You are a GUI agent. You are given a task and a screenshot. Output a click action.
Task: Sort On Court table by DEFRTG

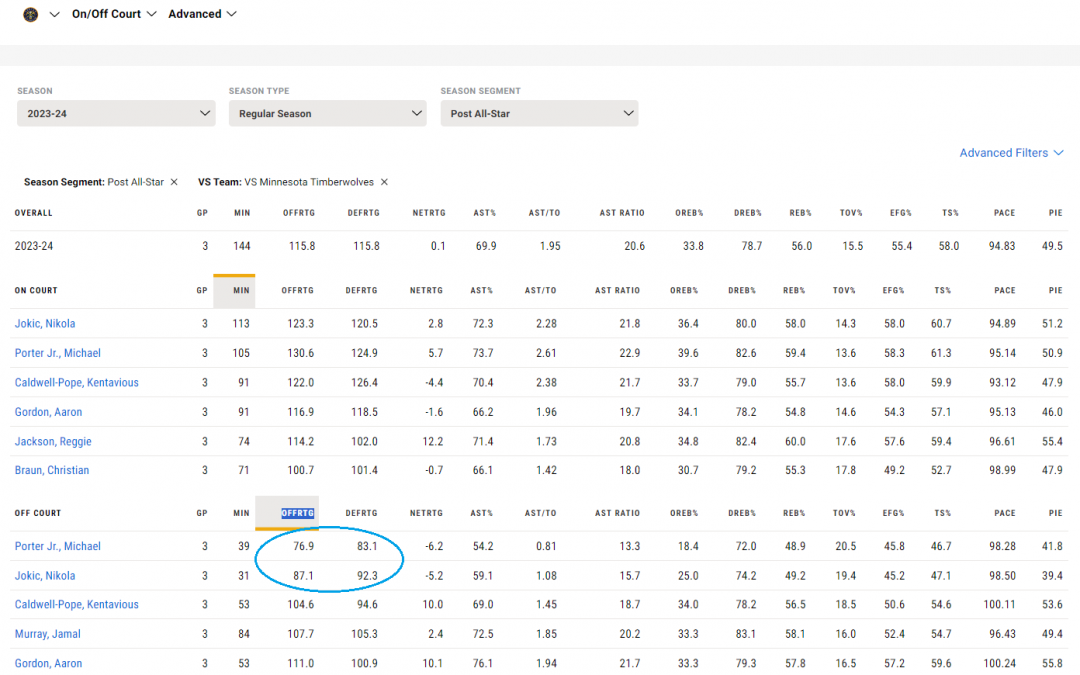[362, 291]
